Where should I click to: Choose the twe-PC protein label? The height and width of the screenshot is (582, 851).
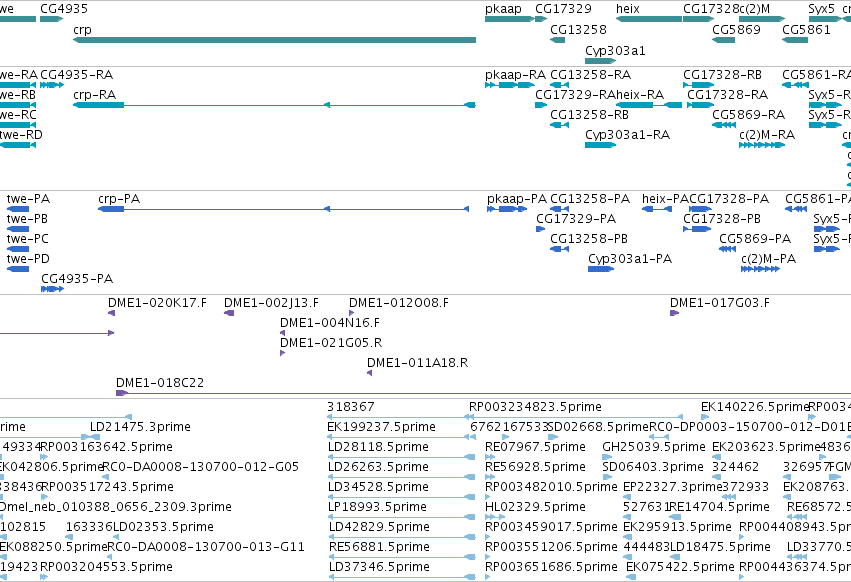[x=28, y=239]
